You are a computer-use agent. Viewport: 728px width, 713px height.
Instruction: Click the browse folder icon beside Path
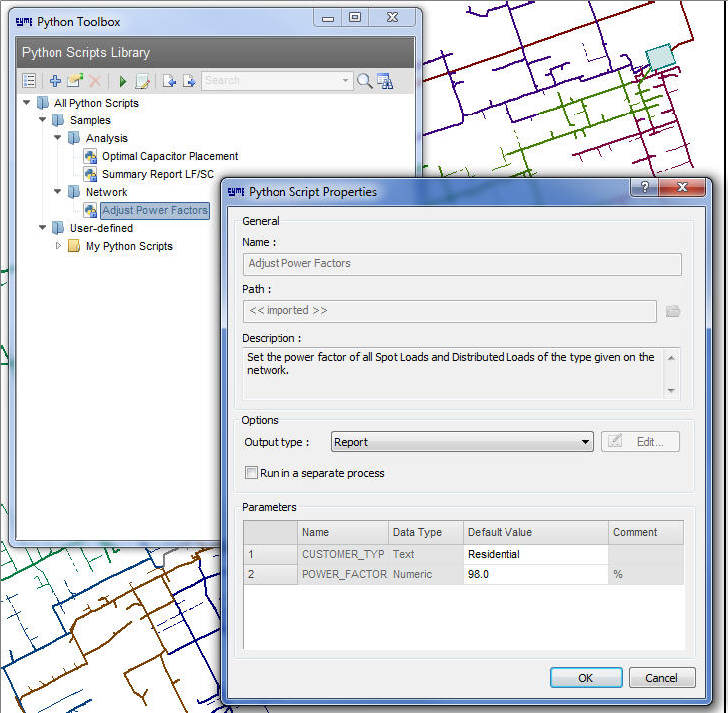coord(673,311)
